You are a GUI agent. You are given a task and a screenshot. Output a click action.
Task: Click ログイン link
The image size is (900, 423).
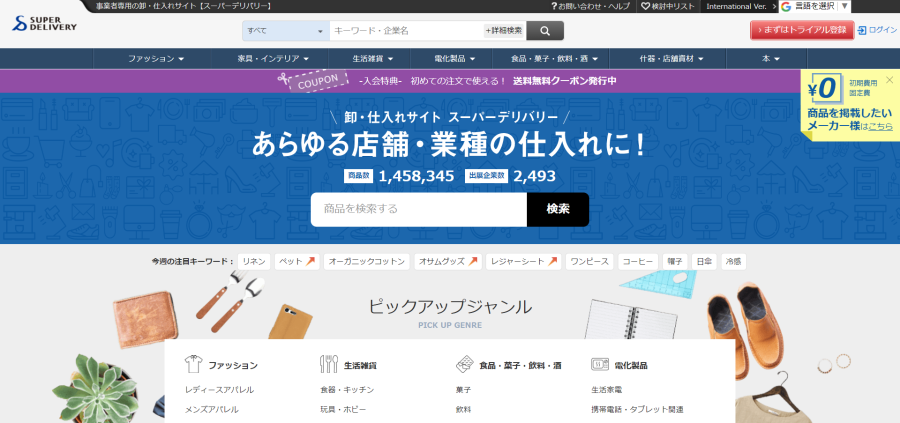point(883,30)
